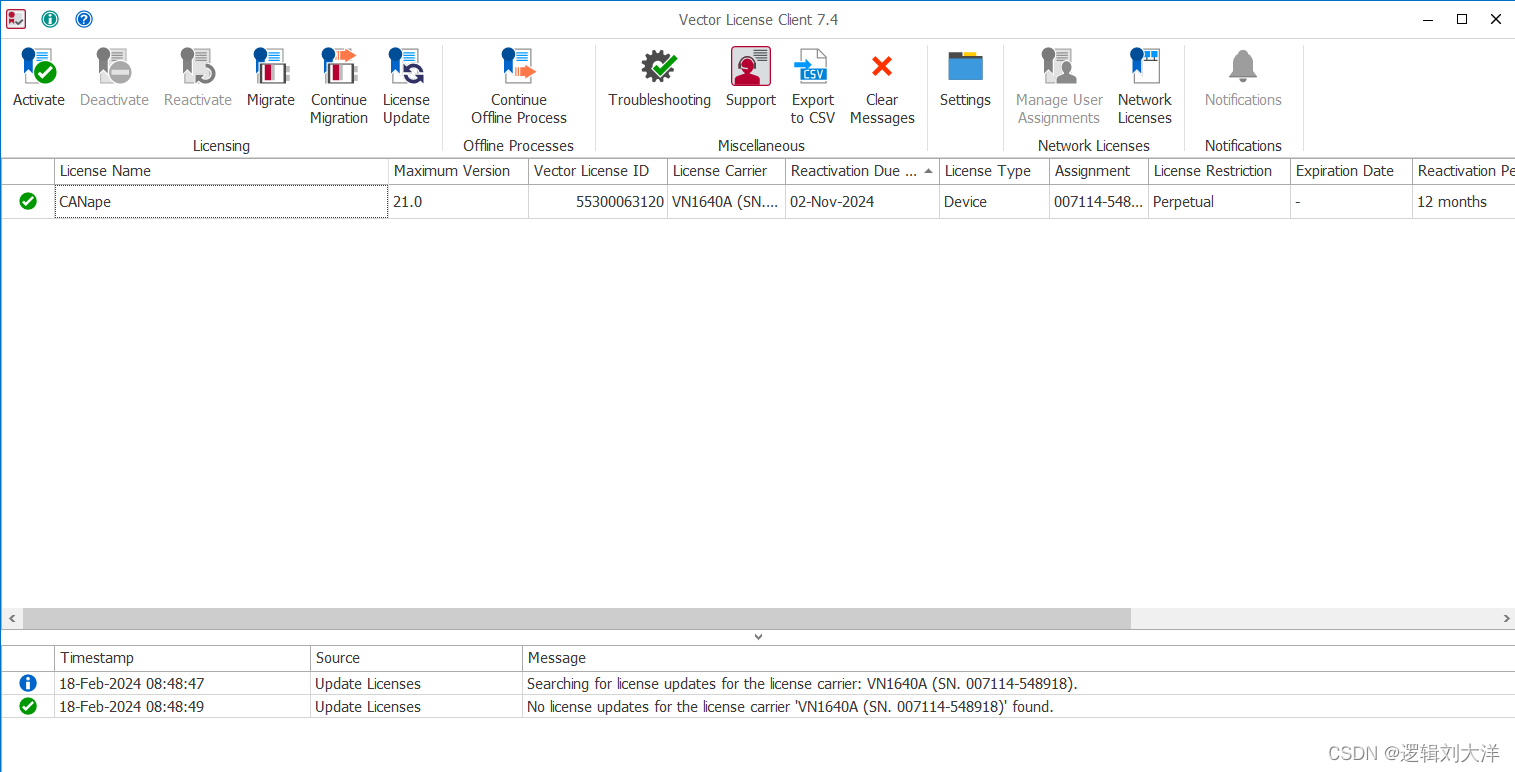Click horizontal scrollbar left arrow

point(11,619)
